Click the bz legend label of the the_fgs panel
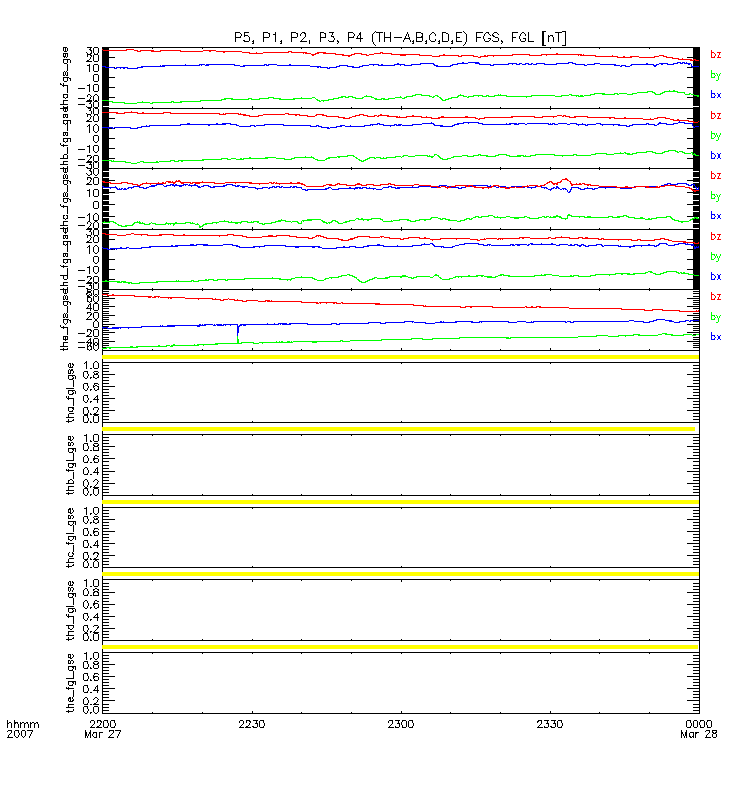 (715, 296)
